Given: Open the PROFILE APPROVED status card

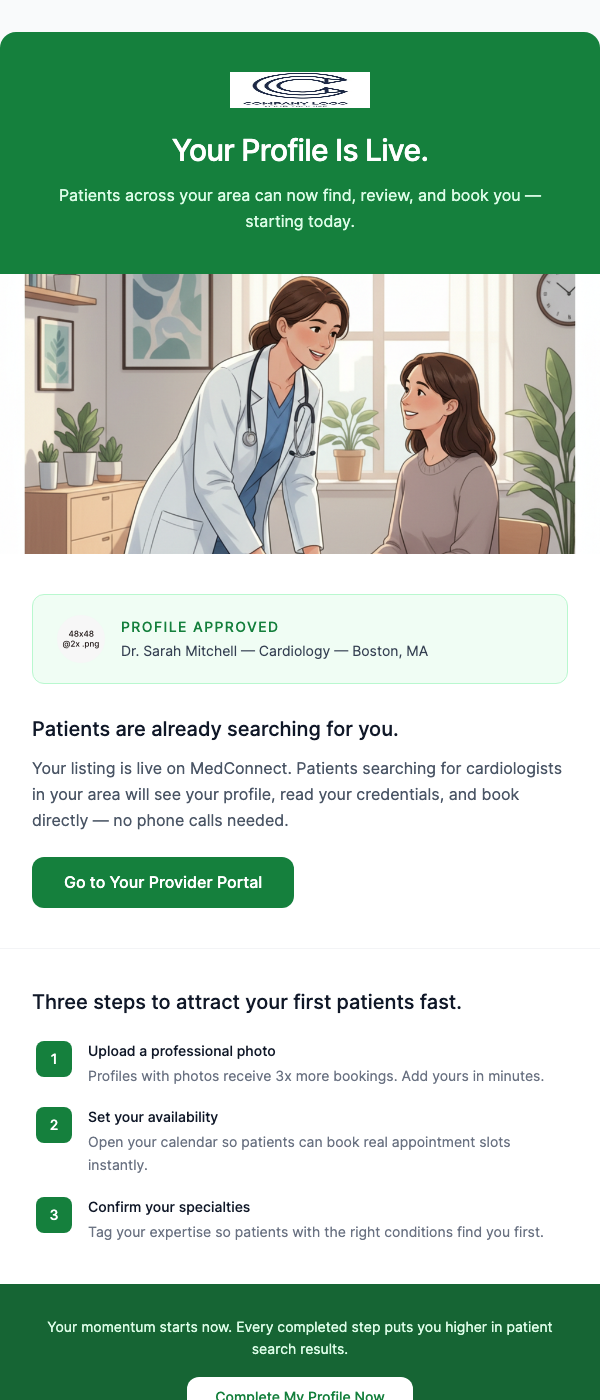Looking at the screenshot, I should (x=300, y=637).
